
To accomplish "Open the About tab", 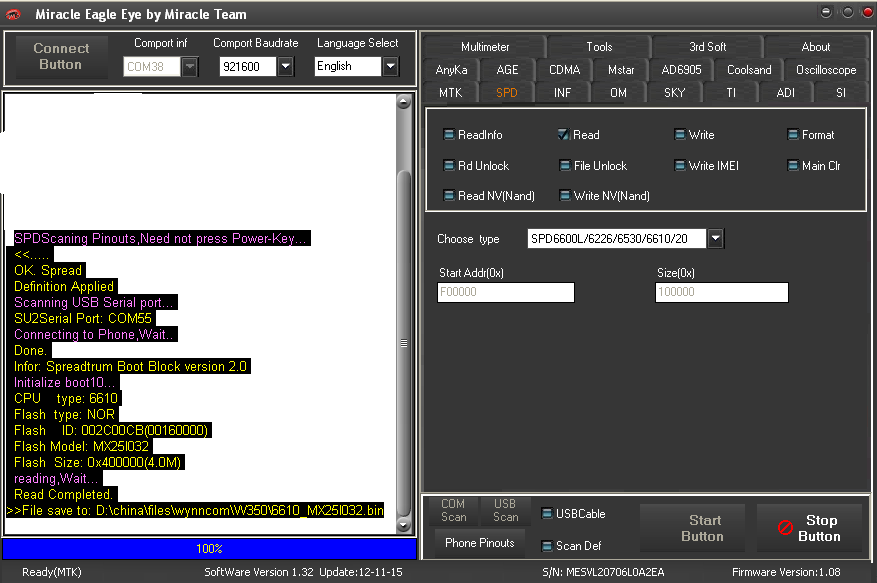I will click(x=815, y=47).
